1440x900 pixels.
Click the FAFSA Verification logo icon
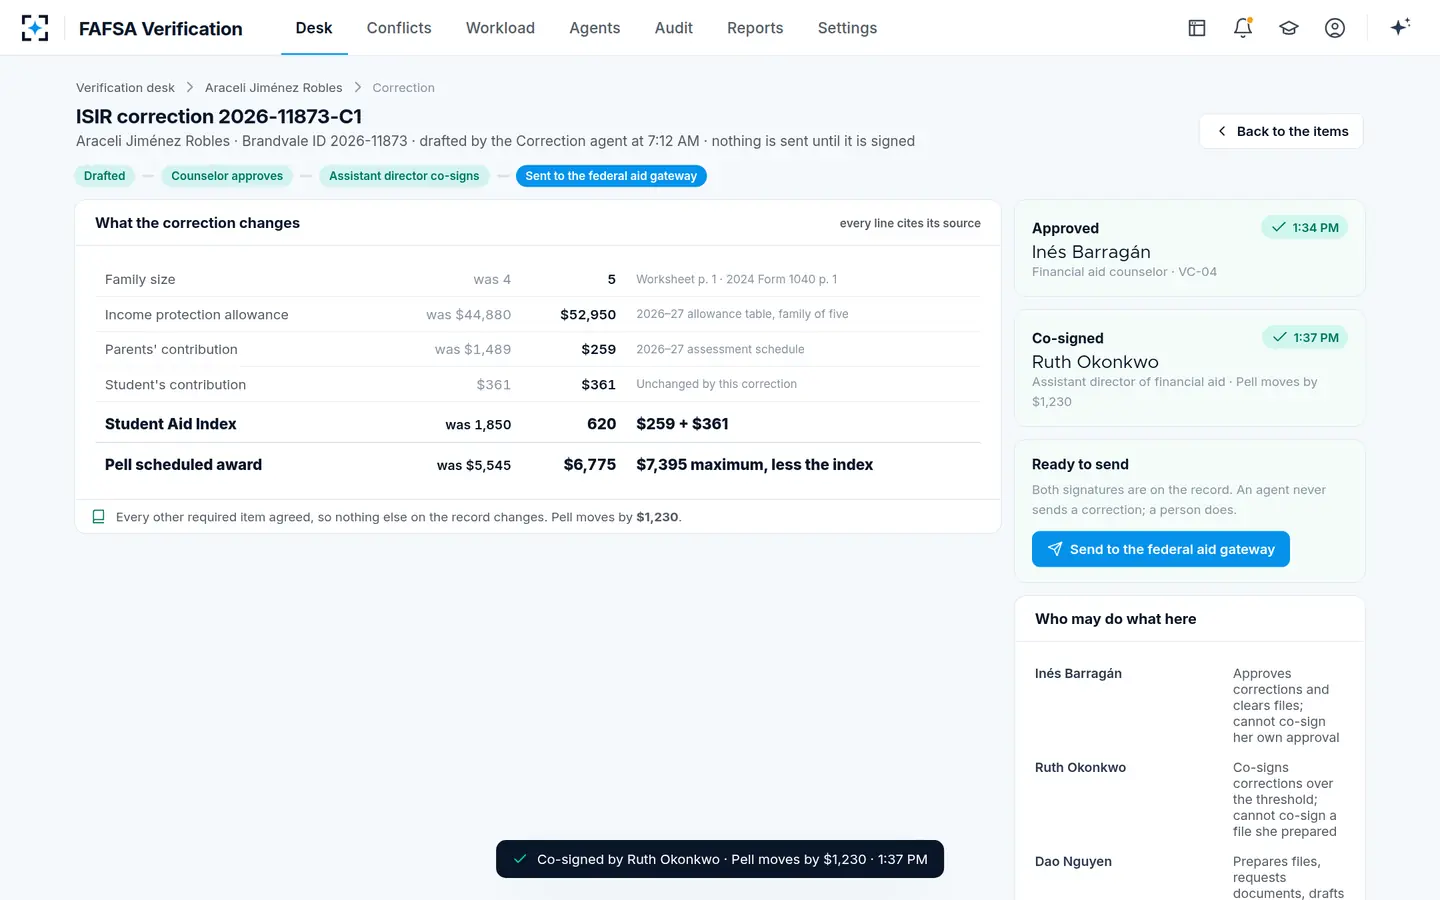(x=35, y=28)
